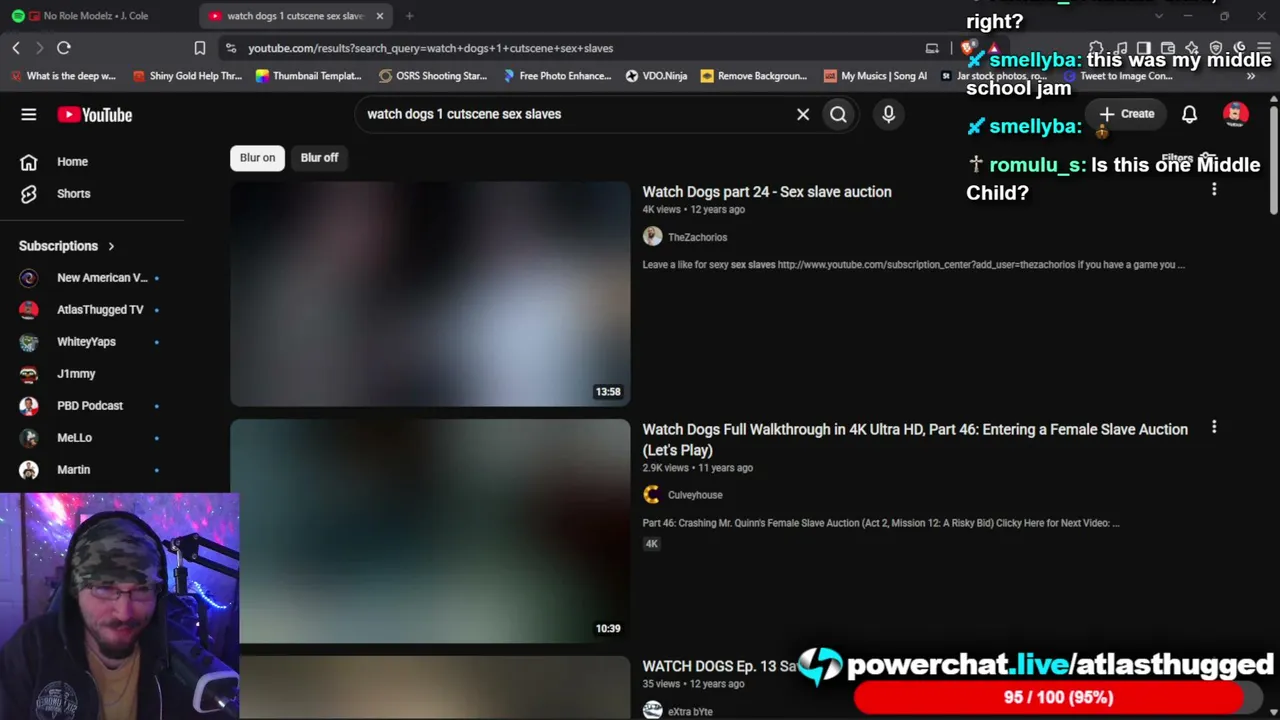Image resolution: width=1280 pixels, height=720 pixels.
Task: View site information icon in address bar
Action: click(x=231, y=48)
